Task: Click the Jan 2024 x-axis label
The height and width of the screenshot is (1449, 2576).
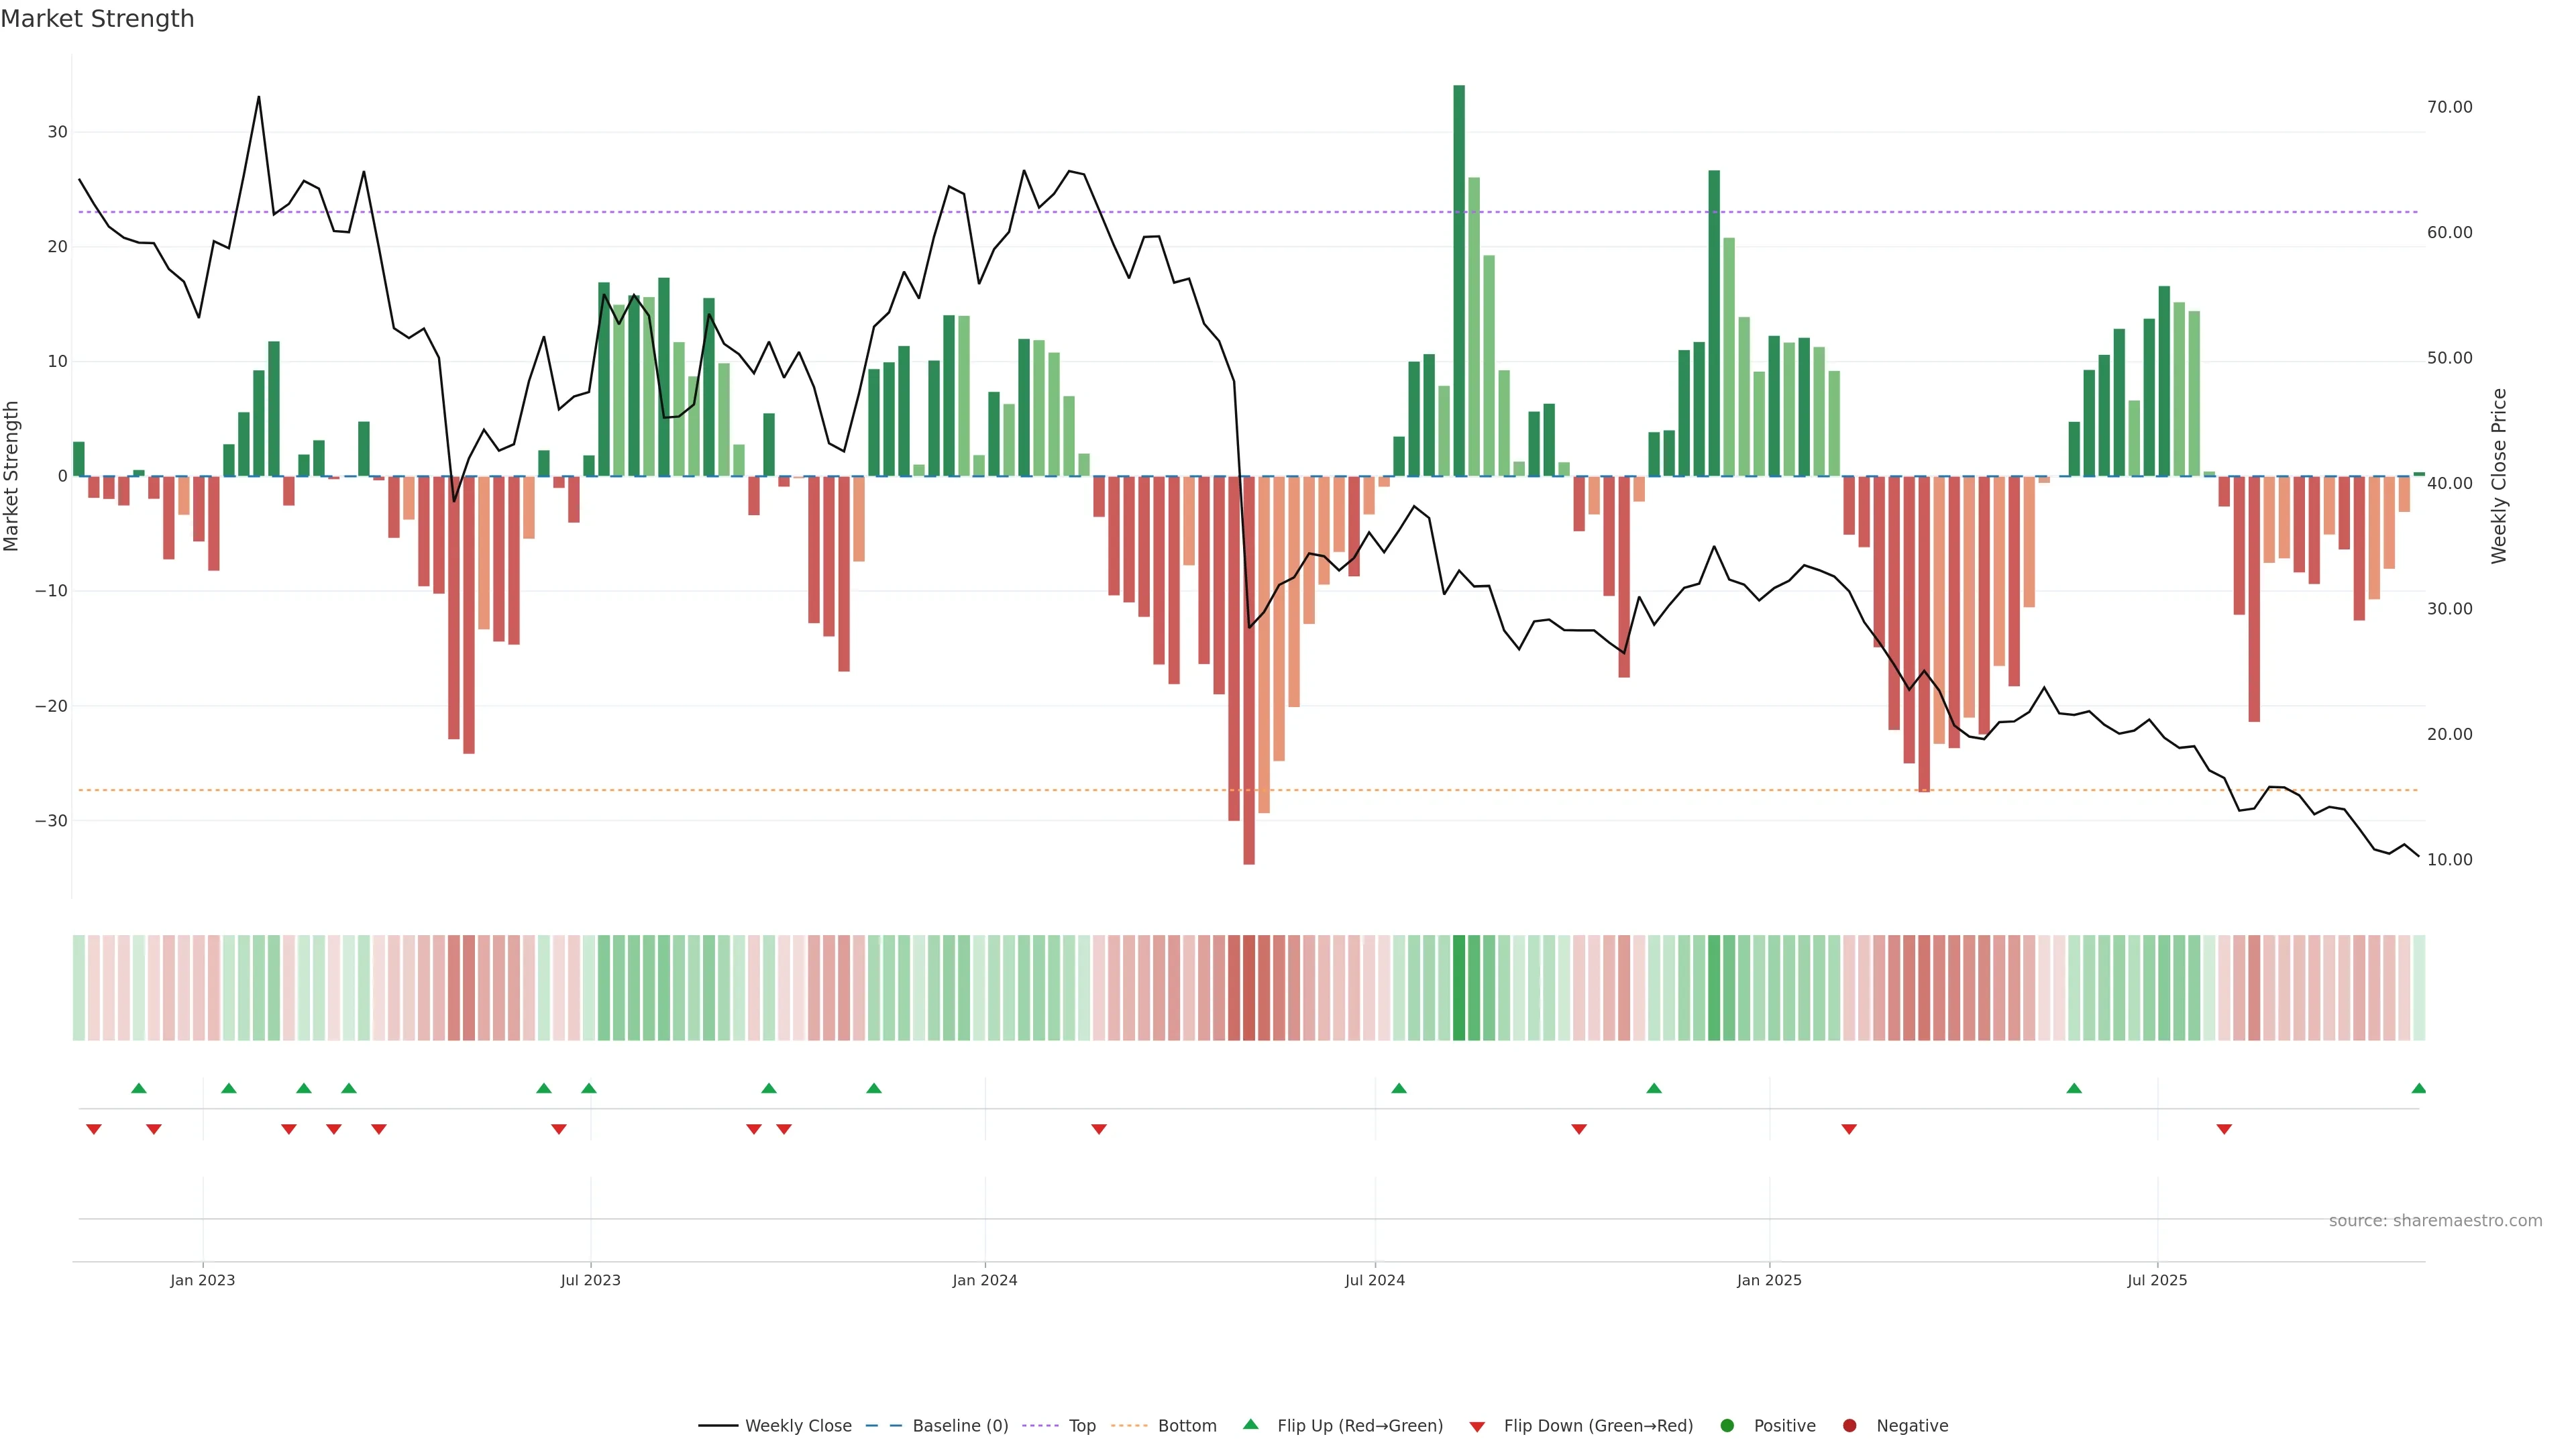Action: [985, 1280]
